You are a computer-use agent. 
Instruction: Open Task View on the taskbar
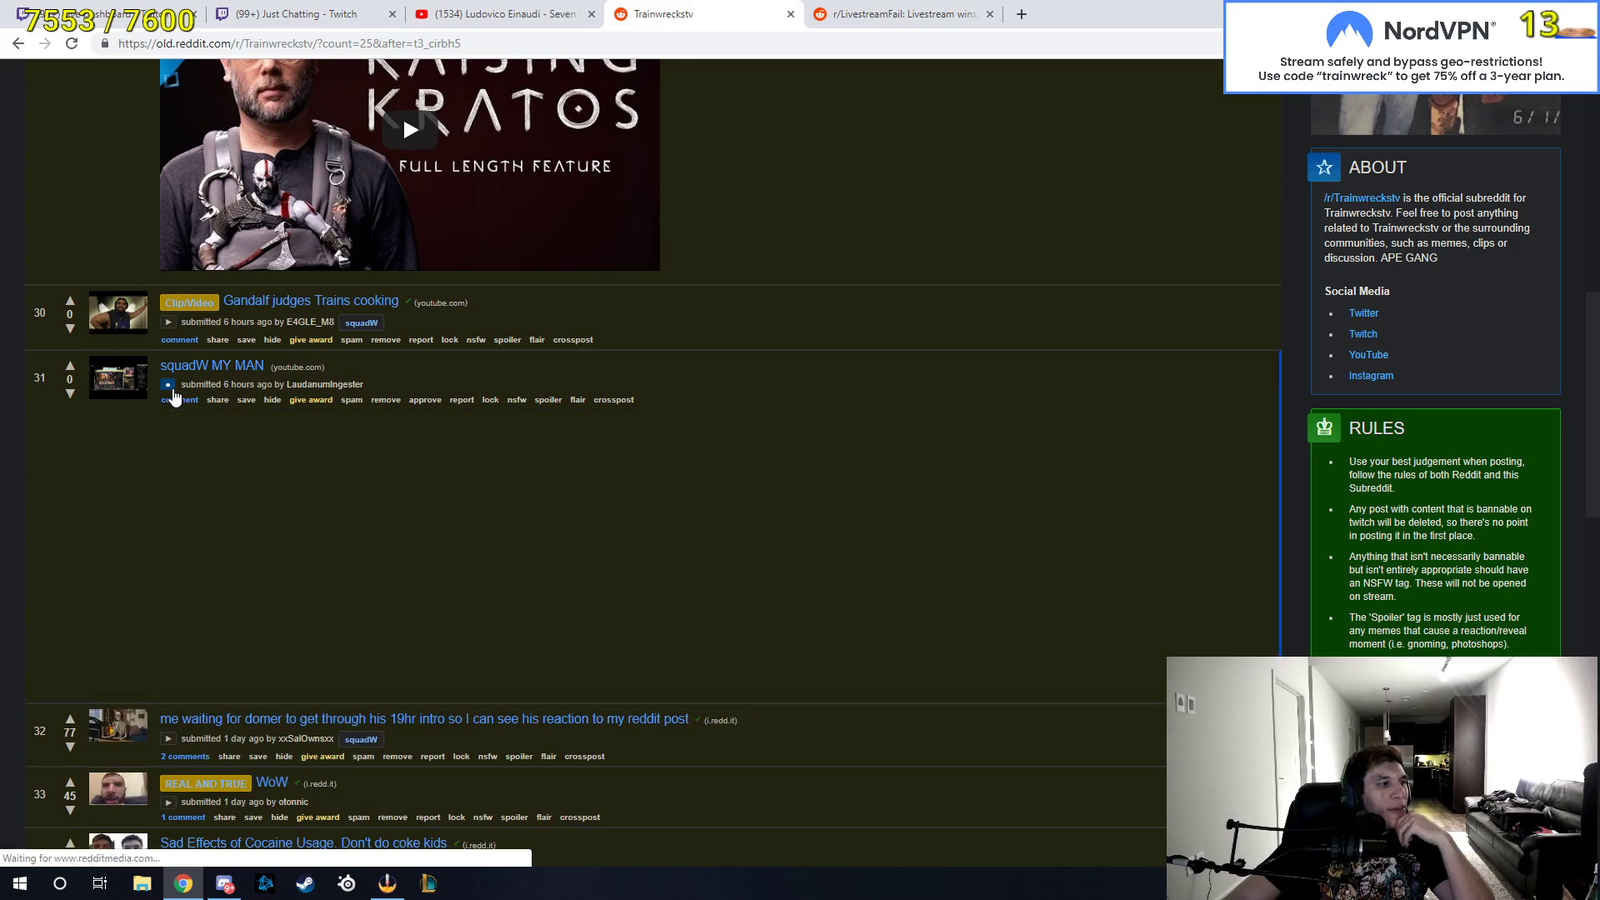coord(100,883)
